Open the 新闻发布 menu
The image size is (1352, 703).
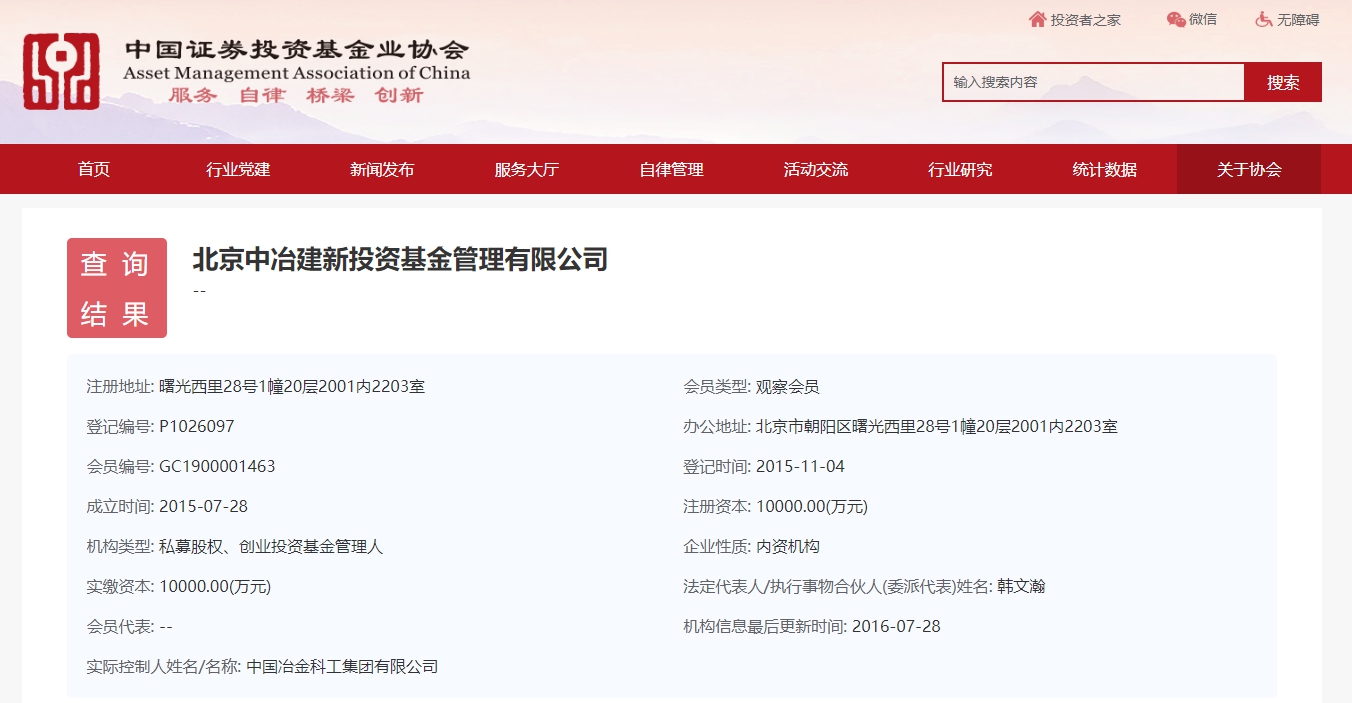coord(382,169)
